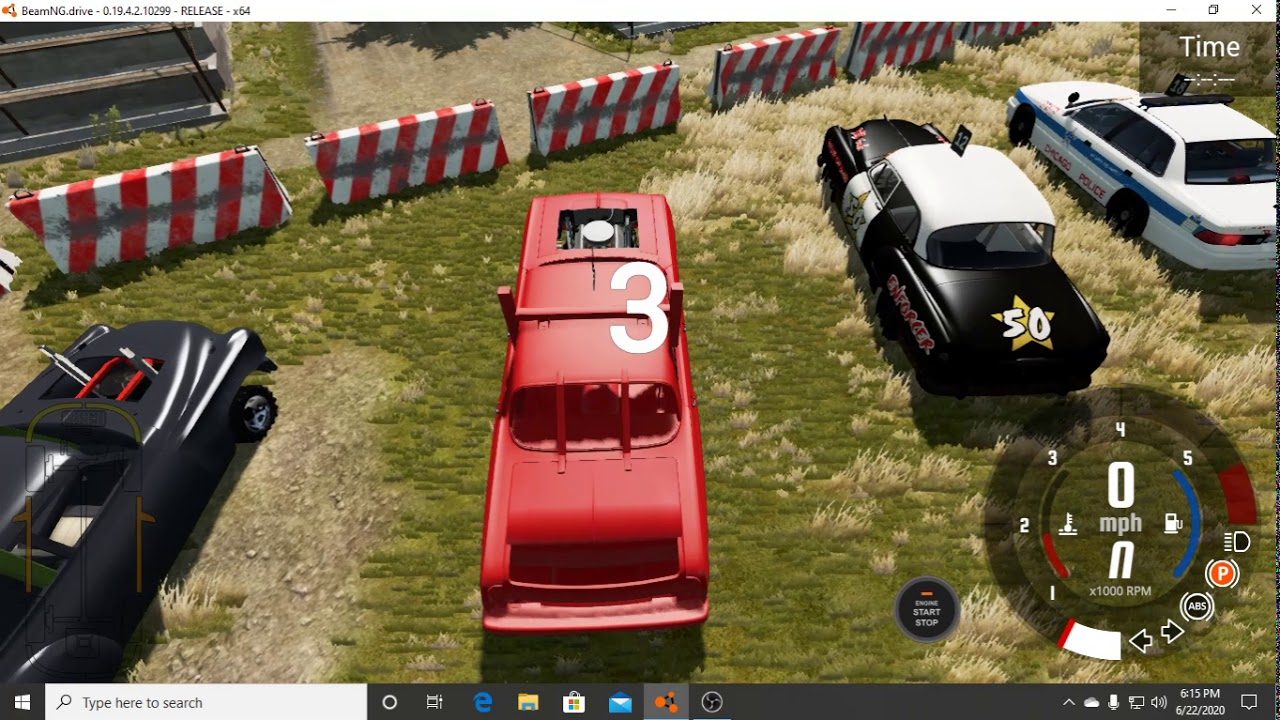The width and height of the screenshot is (1280, 720).
Task: Click the mph speed readout
Action: tap(1120, 498)
